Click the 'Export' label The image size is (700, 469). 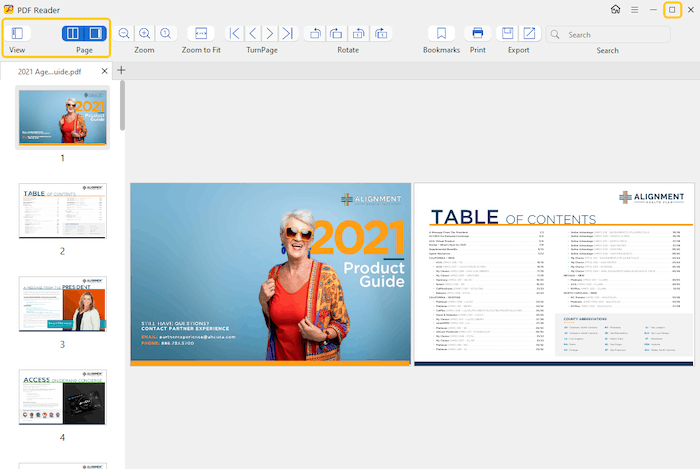(x=519, y=50)
